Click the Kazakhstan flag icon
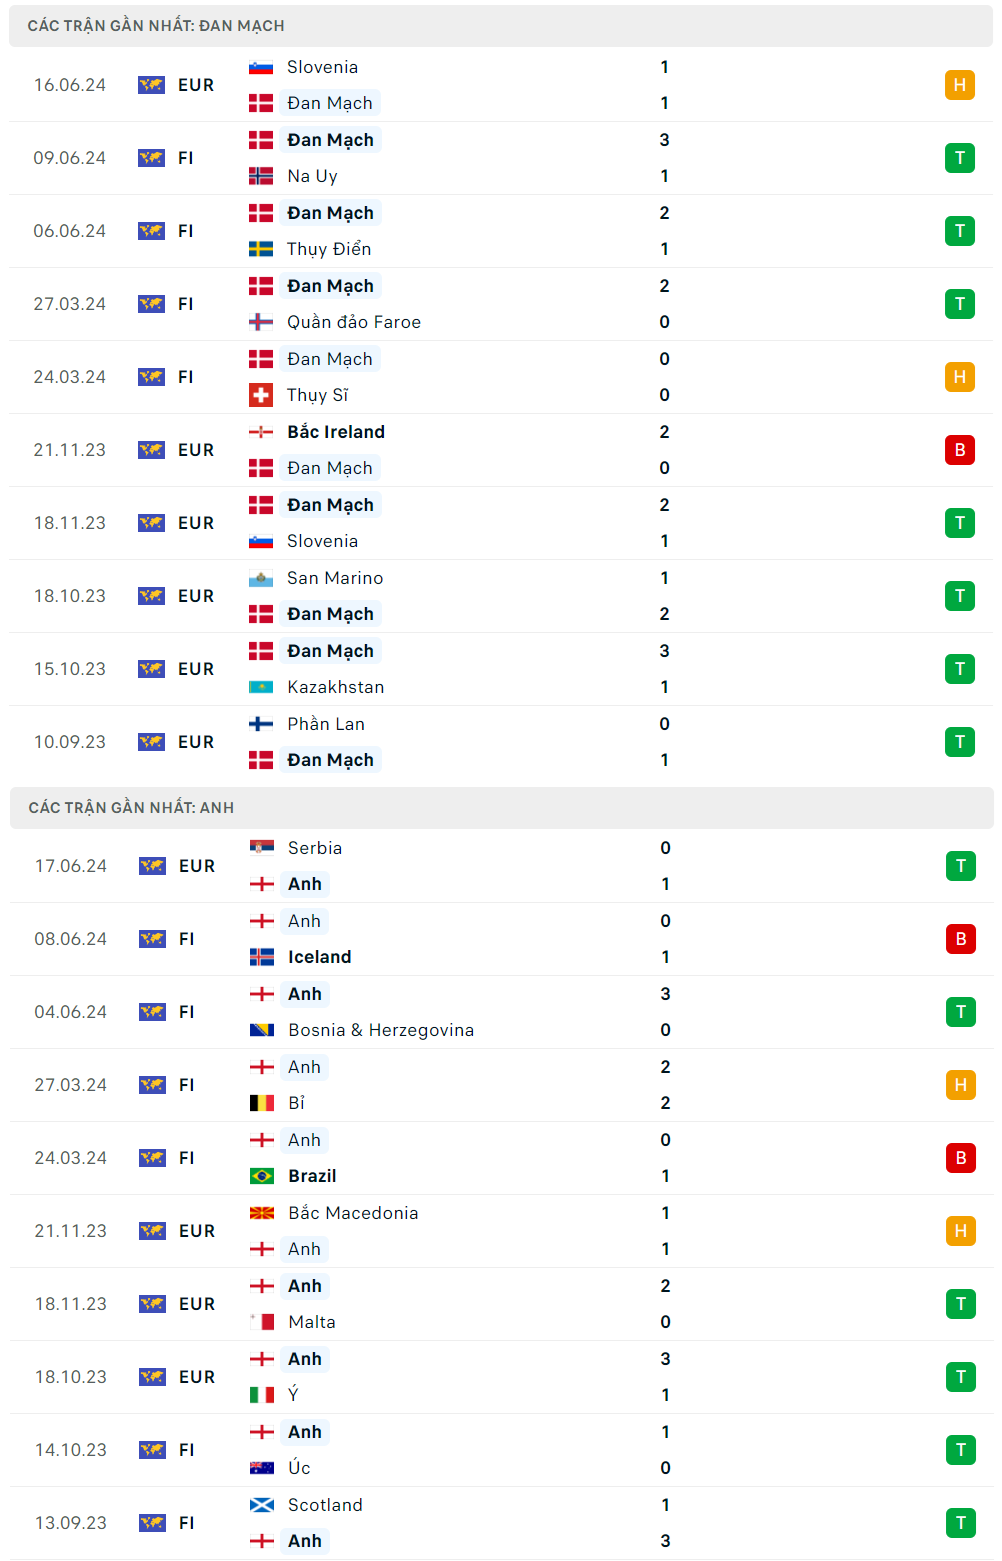Image resolution: width=1002 pixels, height=1561 pixels. pos(261,687)
